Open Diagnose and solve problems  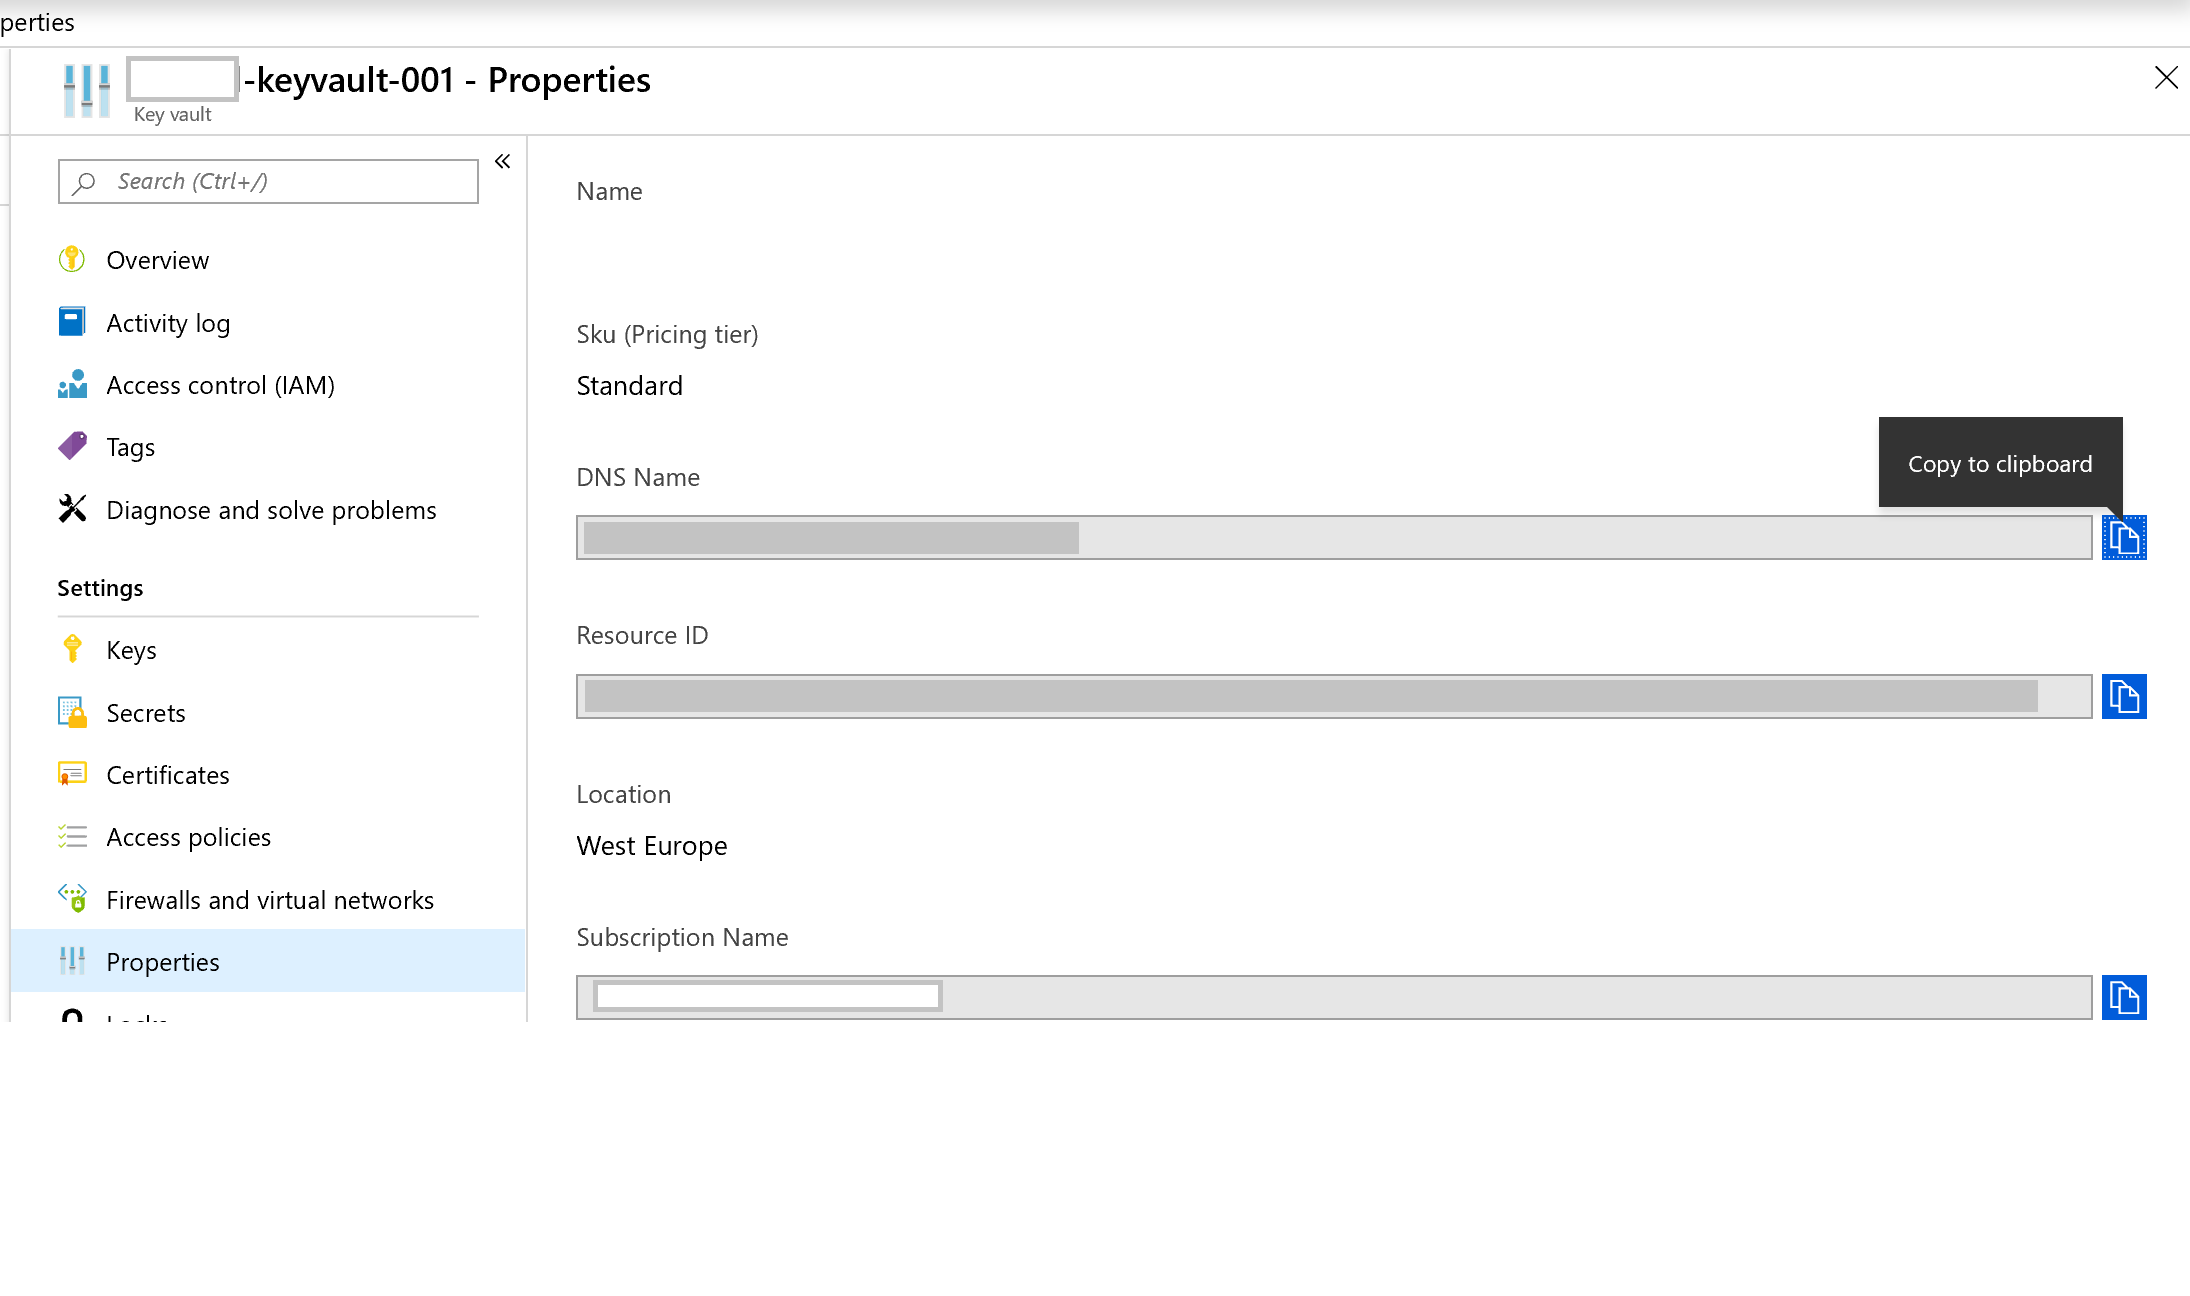[271, 510]
